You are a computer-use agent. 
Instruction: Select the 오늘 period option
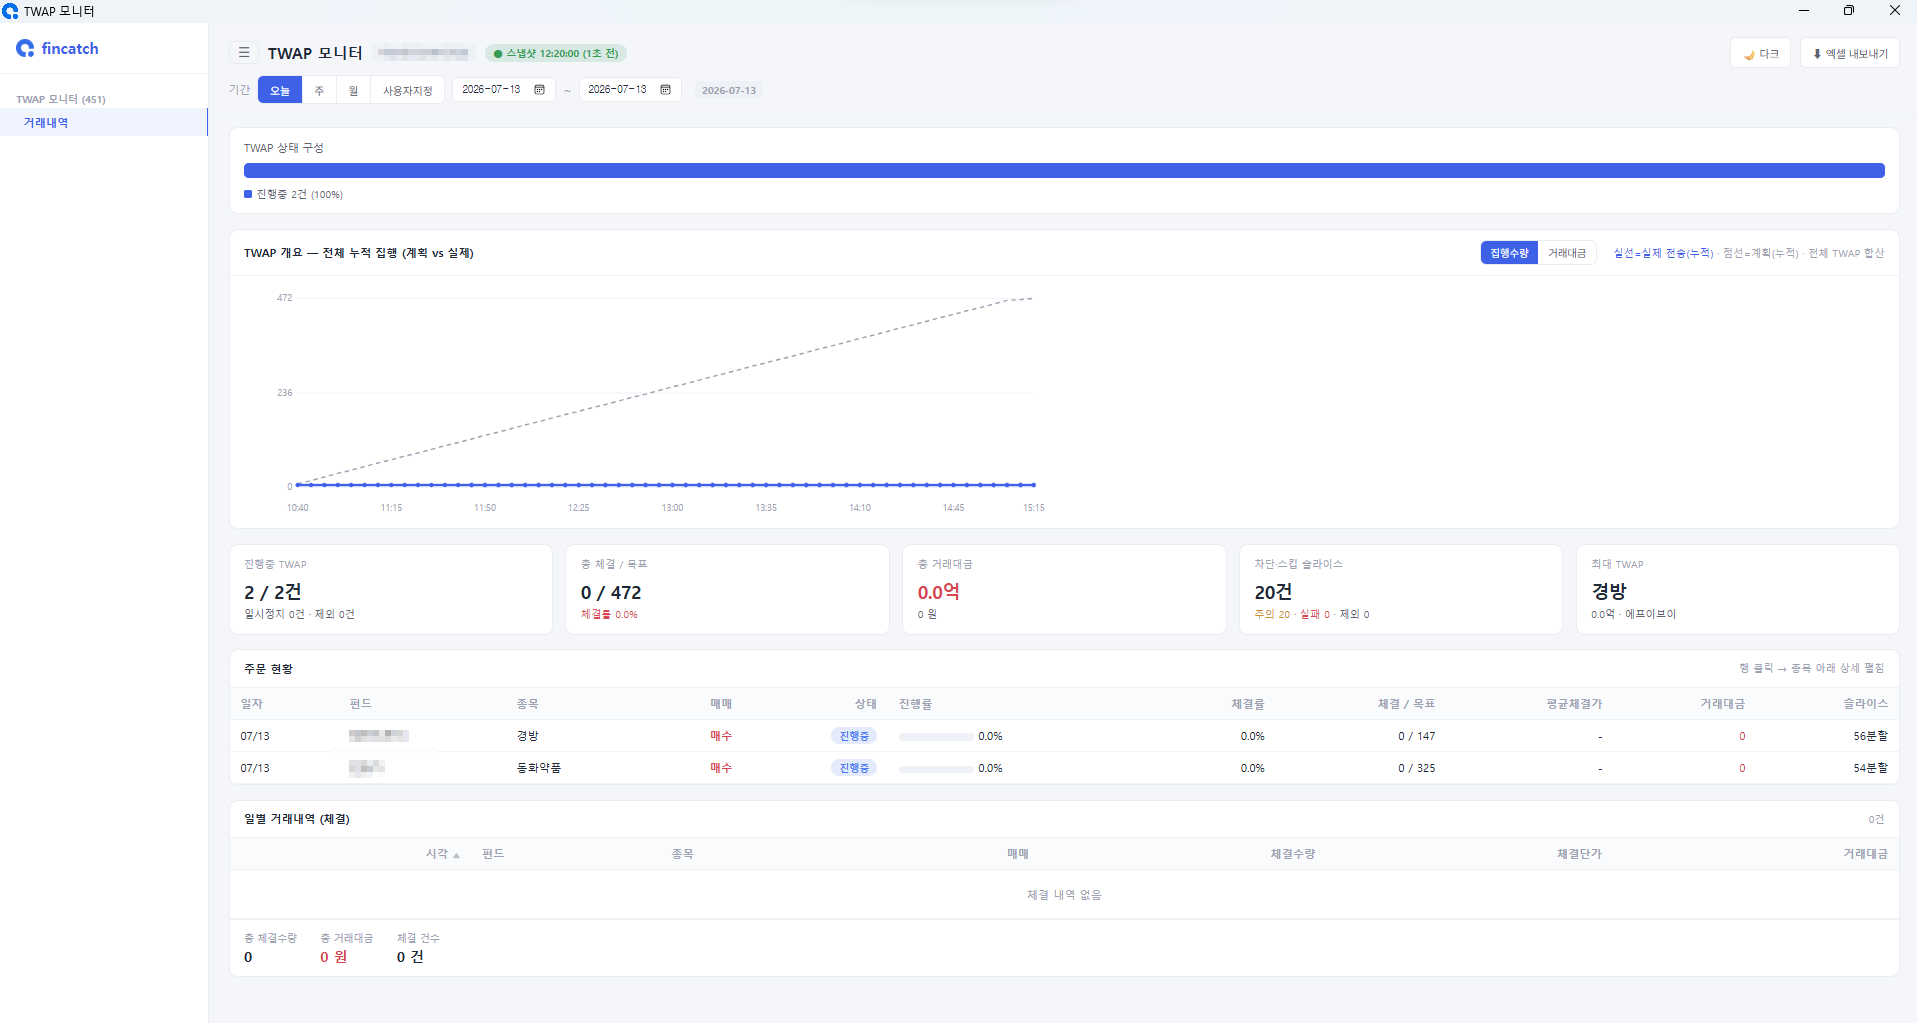coord(280,90)
